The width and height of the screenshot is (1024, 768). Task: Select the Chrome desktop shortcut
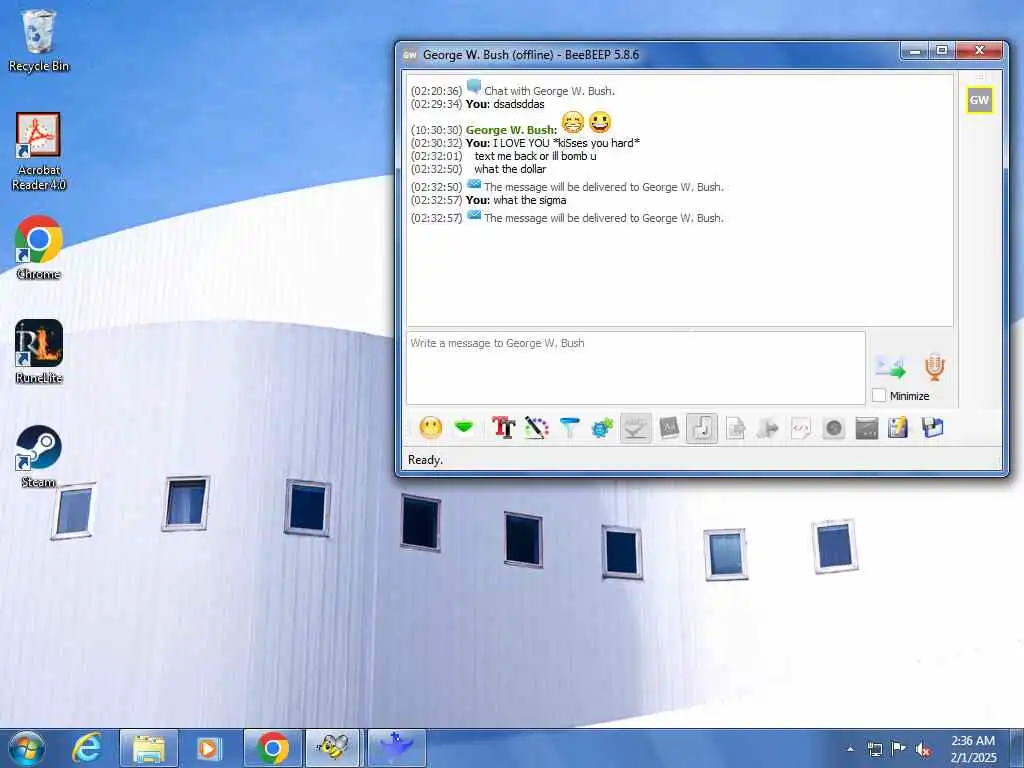39,248
